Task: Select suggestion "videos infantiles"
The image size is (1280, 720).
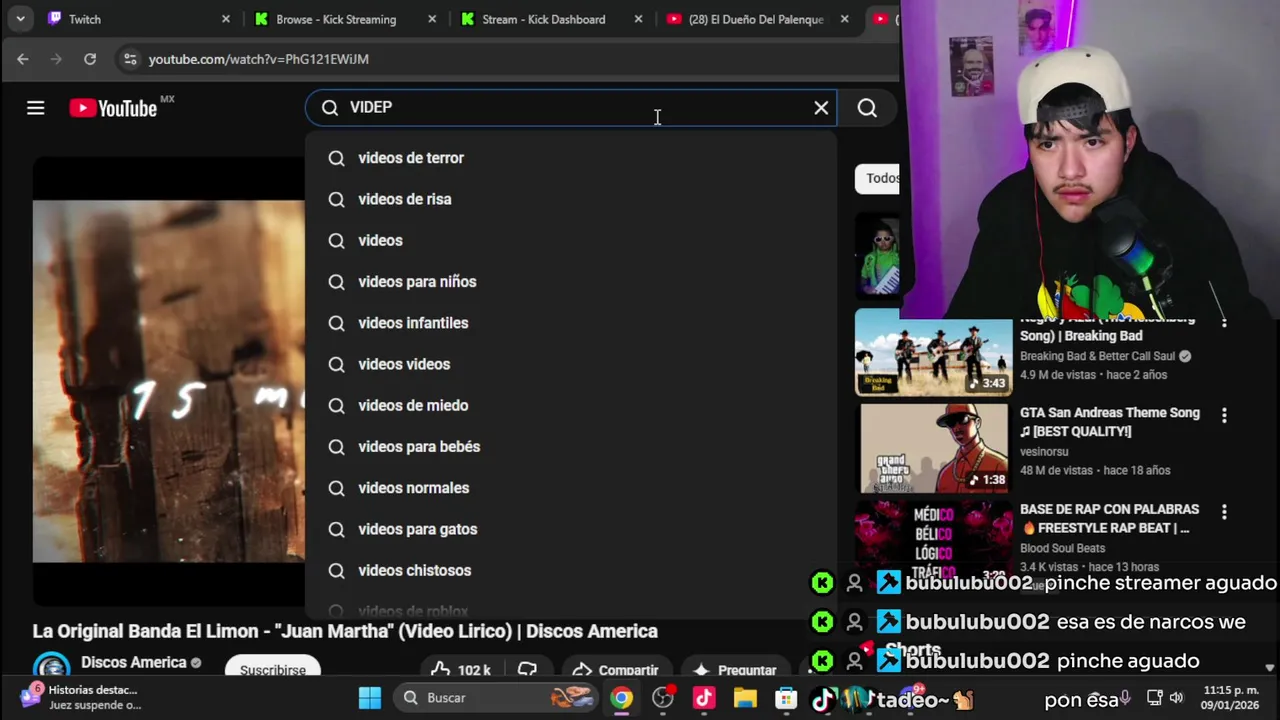Action: tap(571, 323)
